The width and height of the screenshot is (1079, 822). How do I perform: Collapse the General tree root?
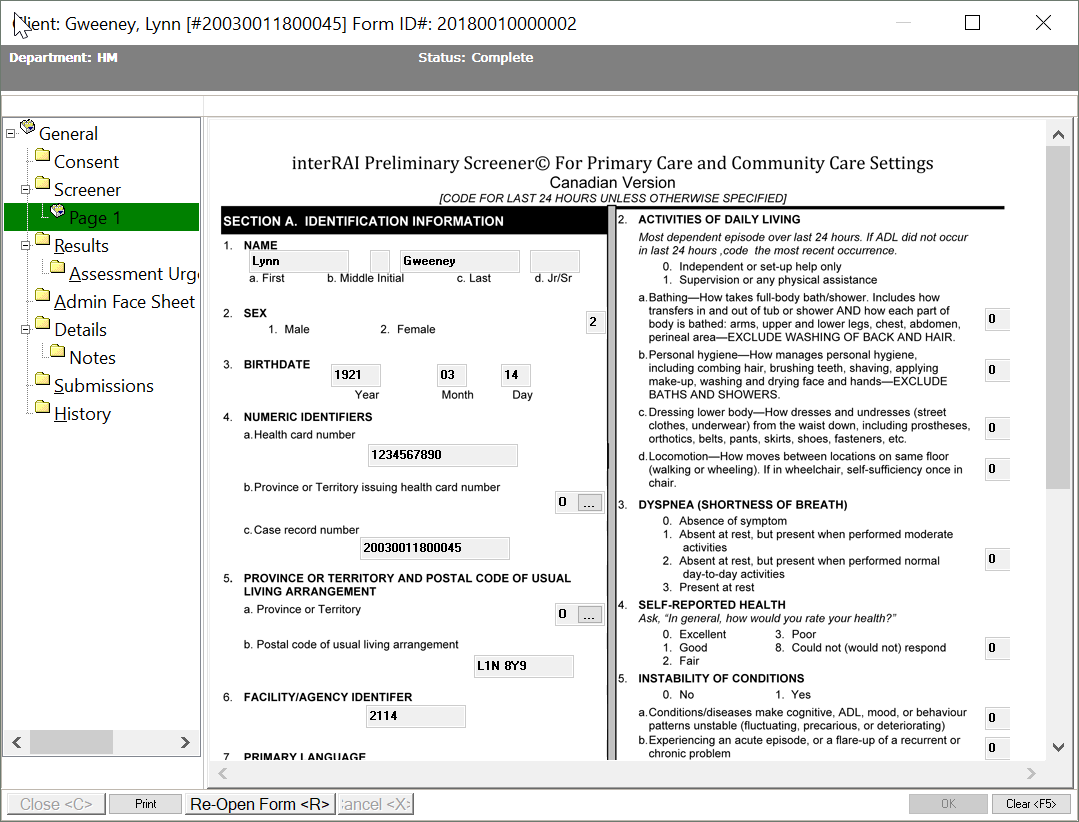coord(10,133)
